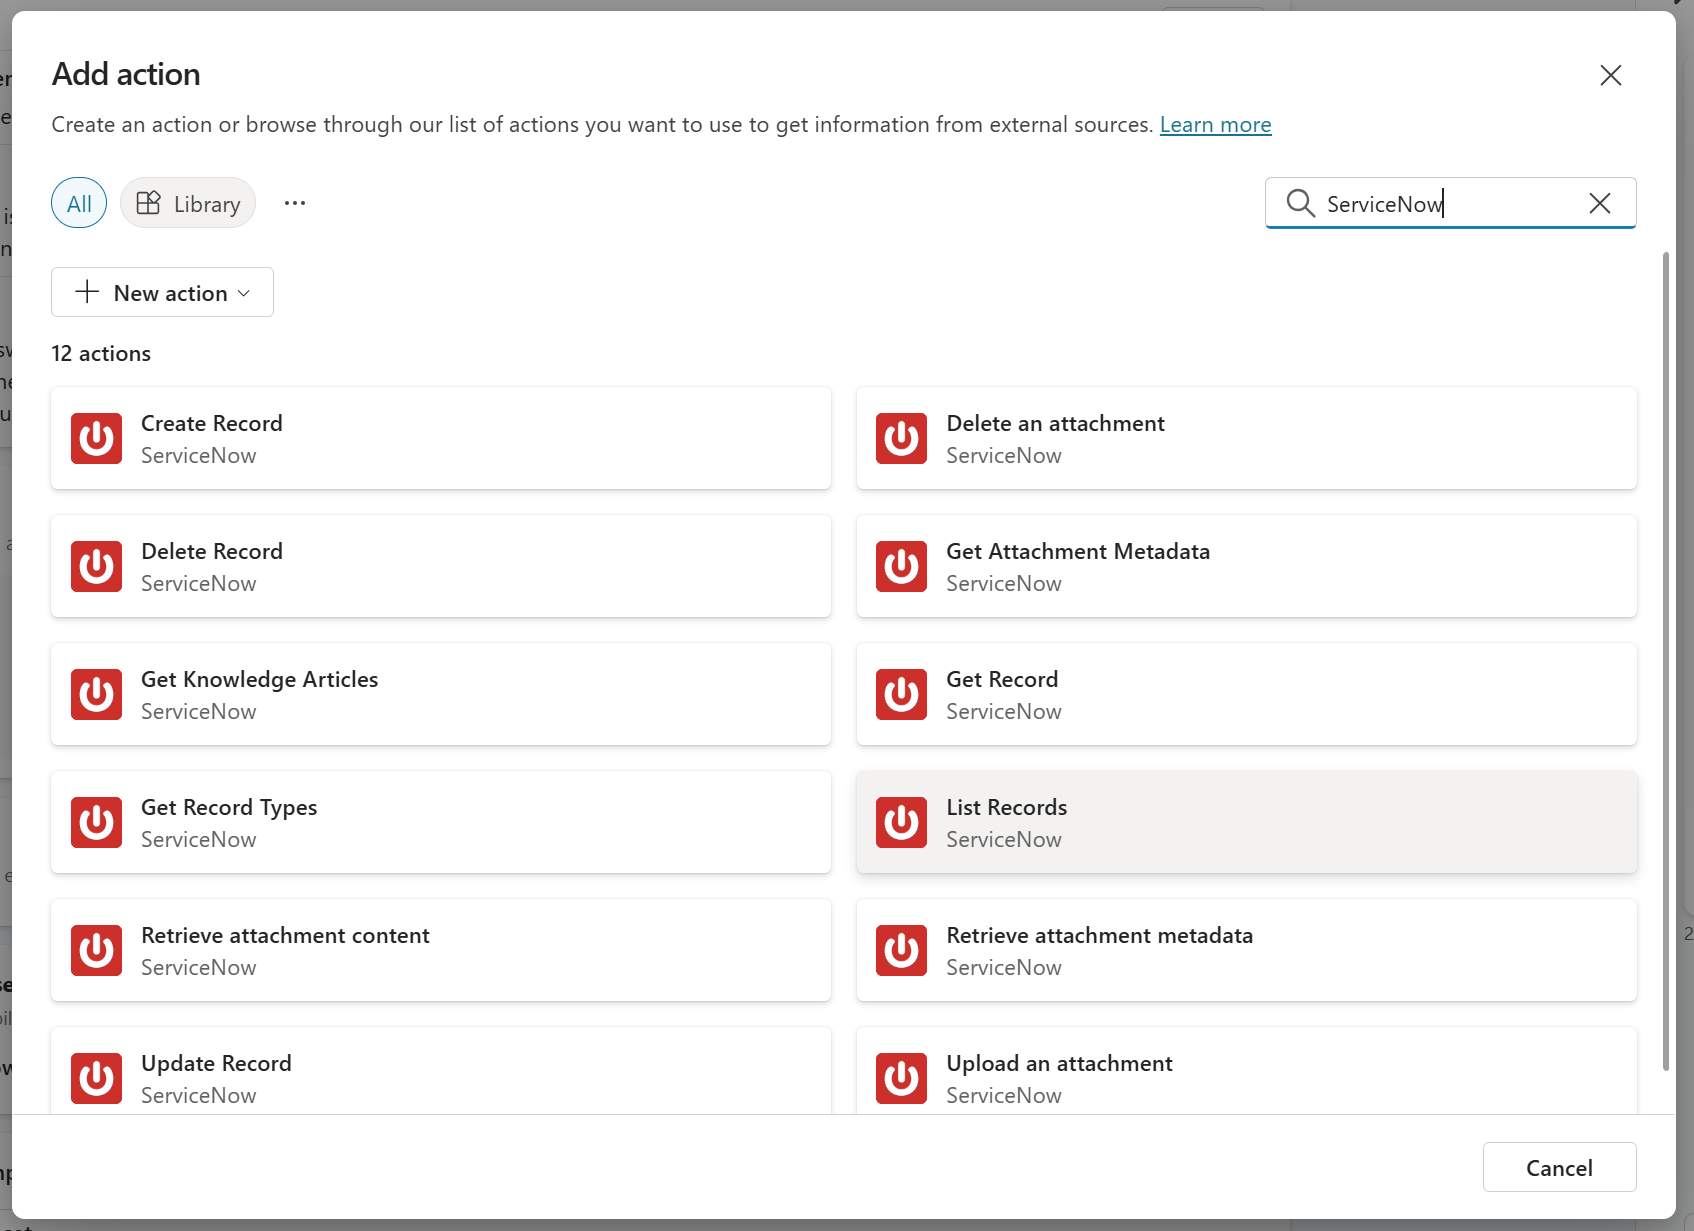The width and height of the screenshot is (1694, 1231).
Task: Click the Retrieve attachment metadata icon
Action: pyautogui.click(x=901, y=950)
